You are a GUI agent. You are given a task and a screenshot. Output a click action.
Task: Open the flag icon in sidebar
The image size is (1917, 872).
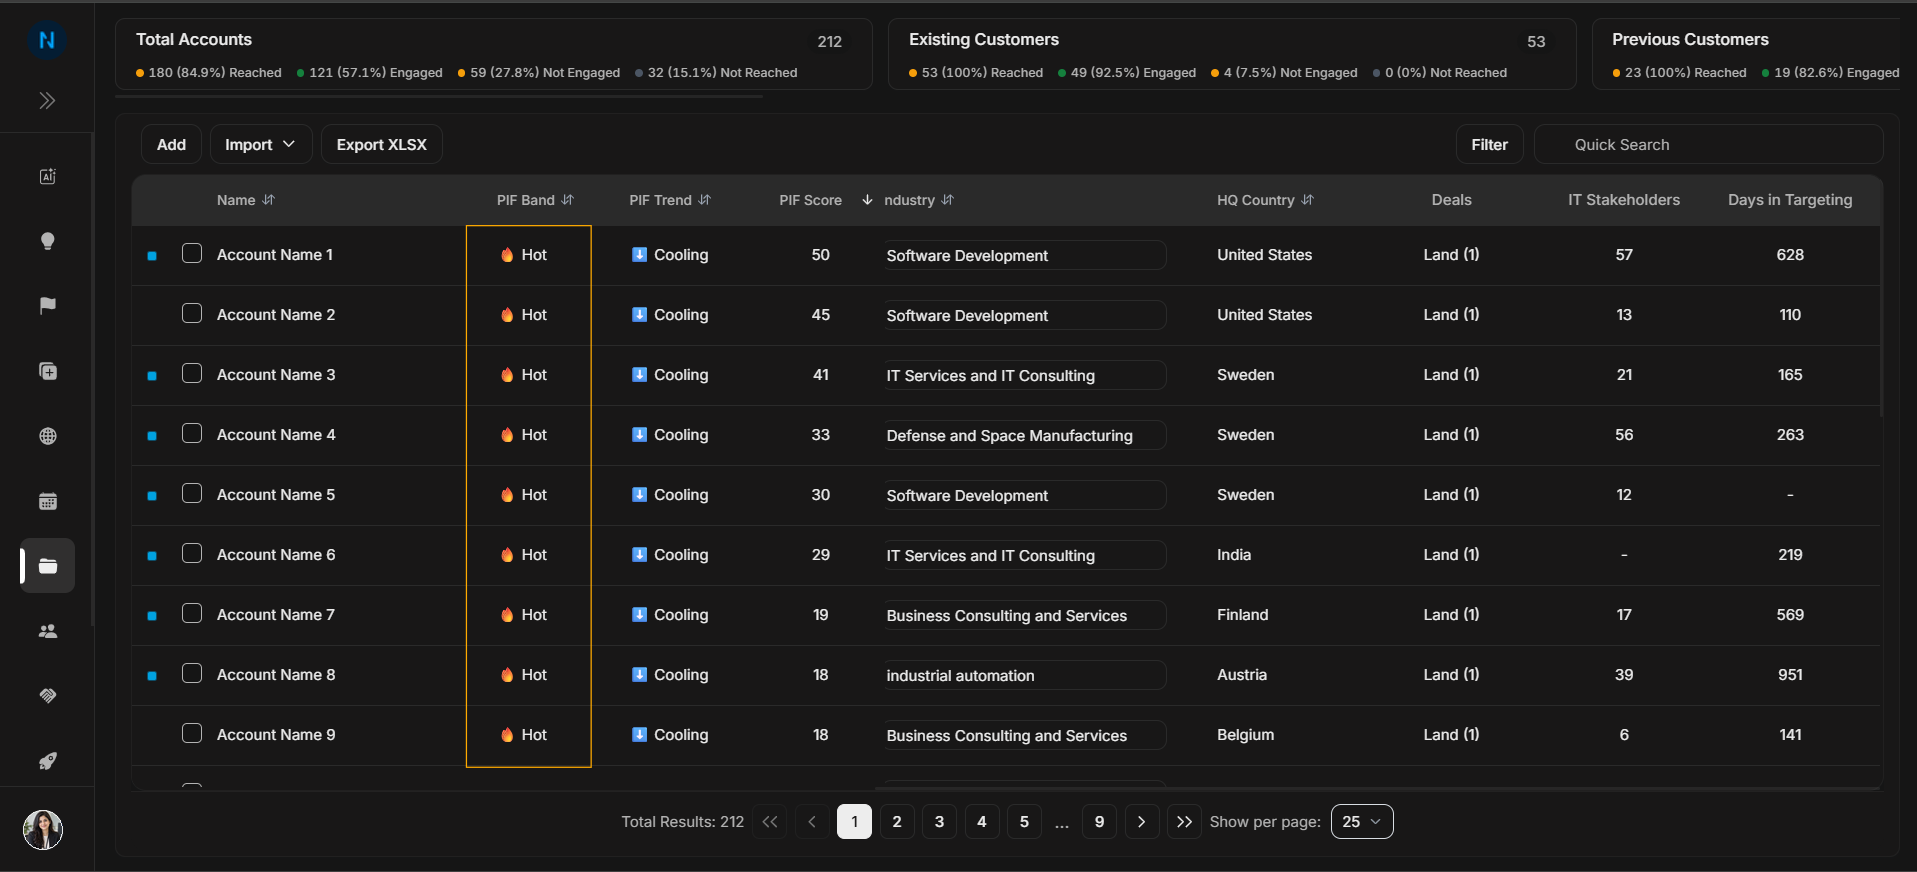pos(47,306)
